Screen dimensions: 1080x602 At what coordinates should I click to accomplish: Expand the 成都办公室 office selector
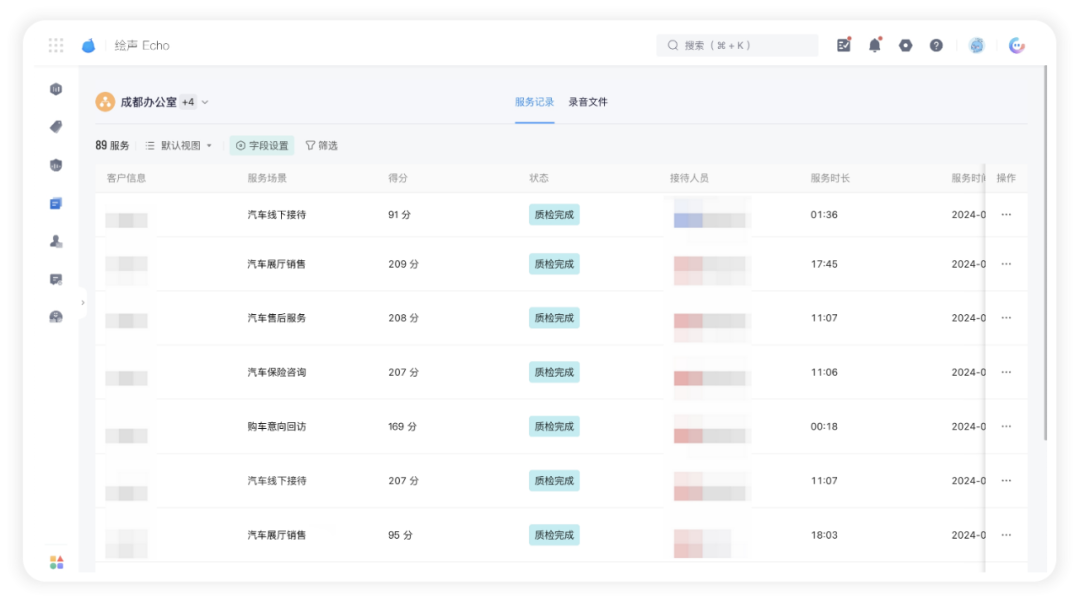[x=152, y=102]
